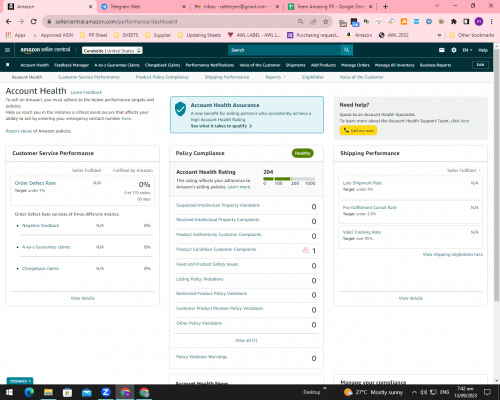The width and height of the screenshot is (500, 400).
Task: Open the tab search chevron in Chrome
Action: click(x=437, y=6)
